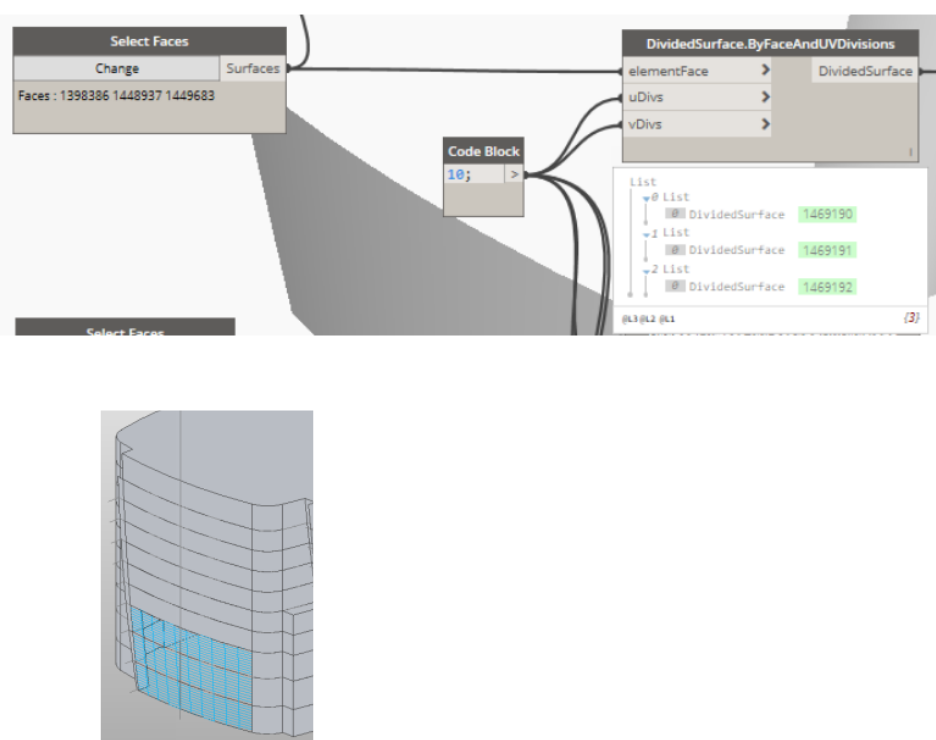Viewport: 936px width, 740px height.
Task: Click the DividedSurface output port
Action: coord(865,71)
